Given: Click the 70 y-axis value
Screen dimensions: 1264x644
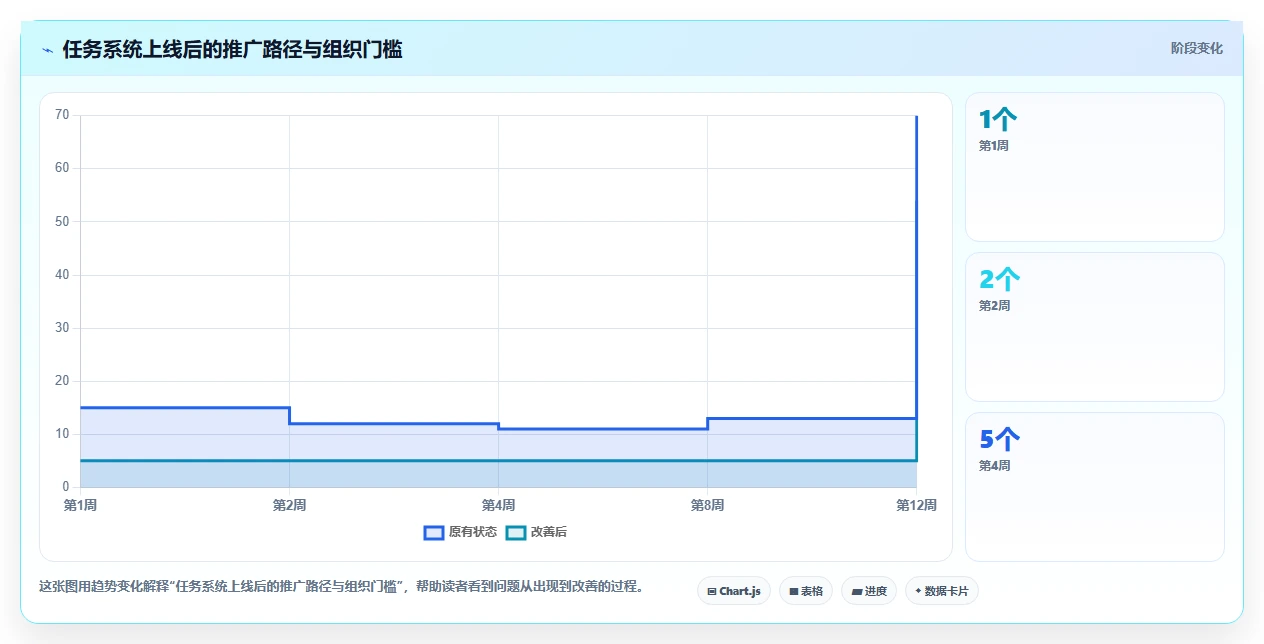Looking at the screenshot, I should tap(62, 115).
